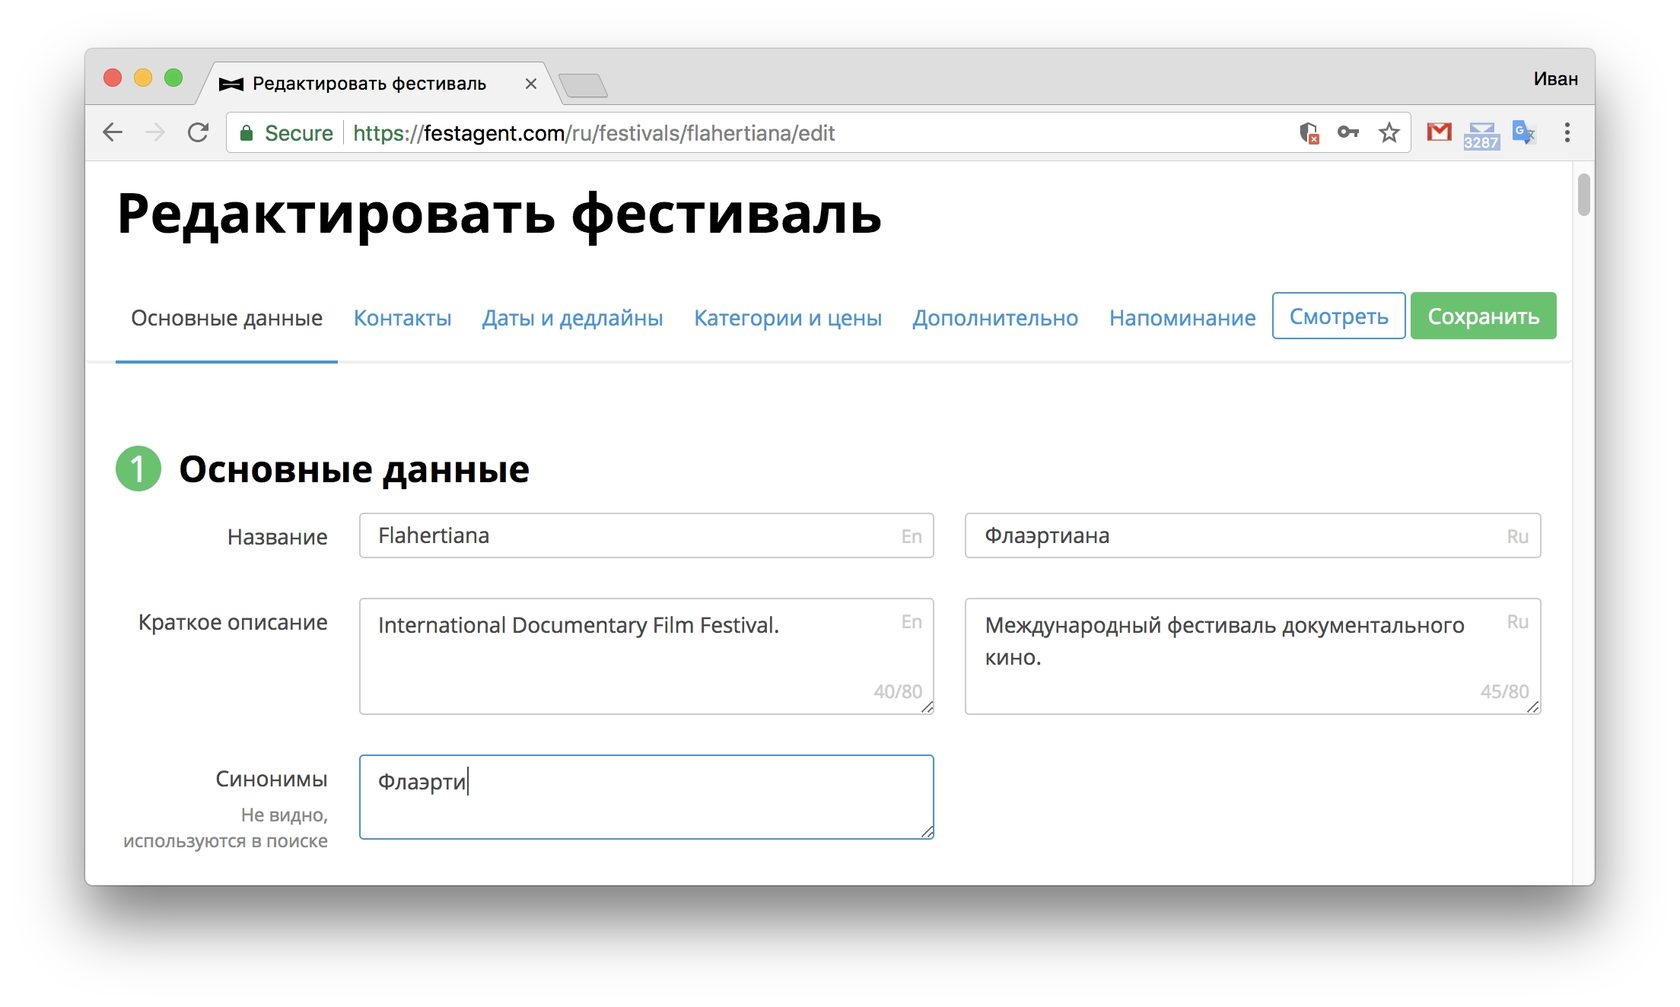Click the macOS green maximize window button

pyautogui.click(x=173, y=78)
